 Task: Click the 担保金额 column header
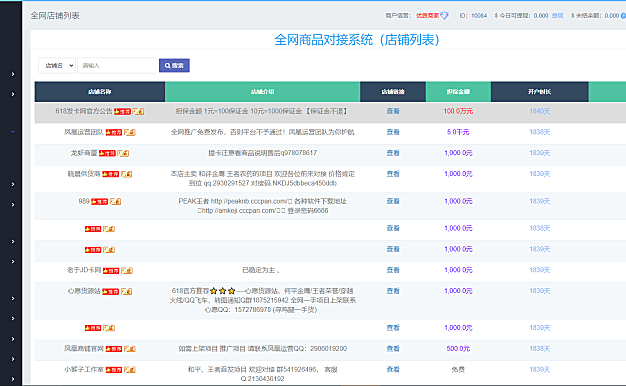tap(458, 92)
